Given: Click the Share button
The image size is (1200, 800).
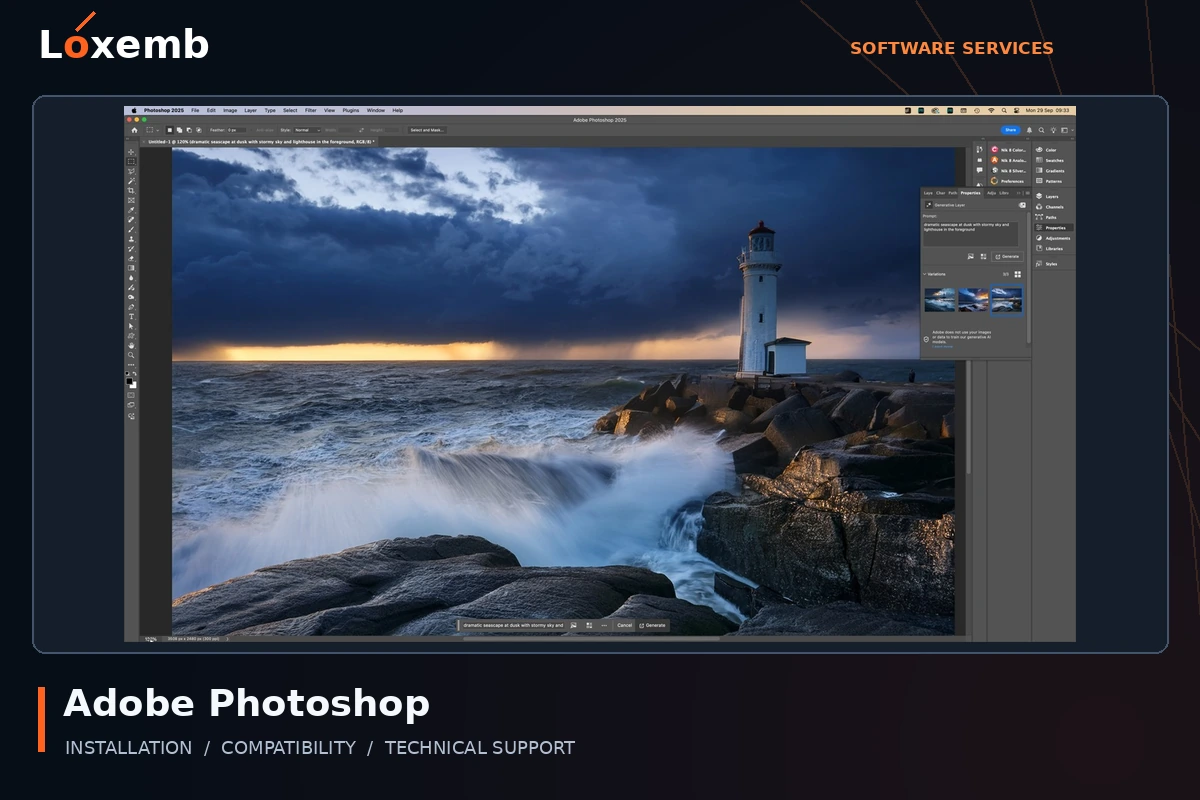Looking at the screenshot, I should (1010, 130).
